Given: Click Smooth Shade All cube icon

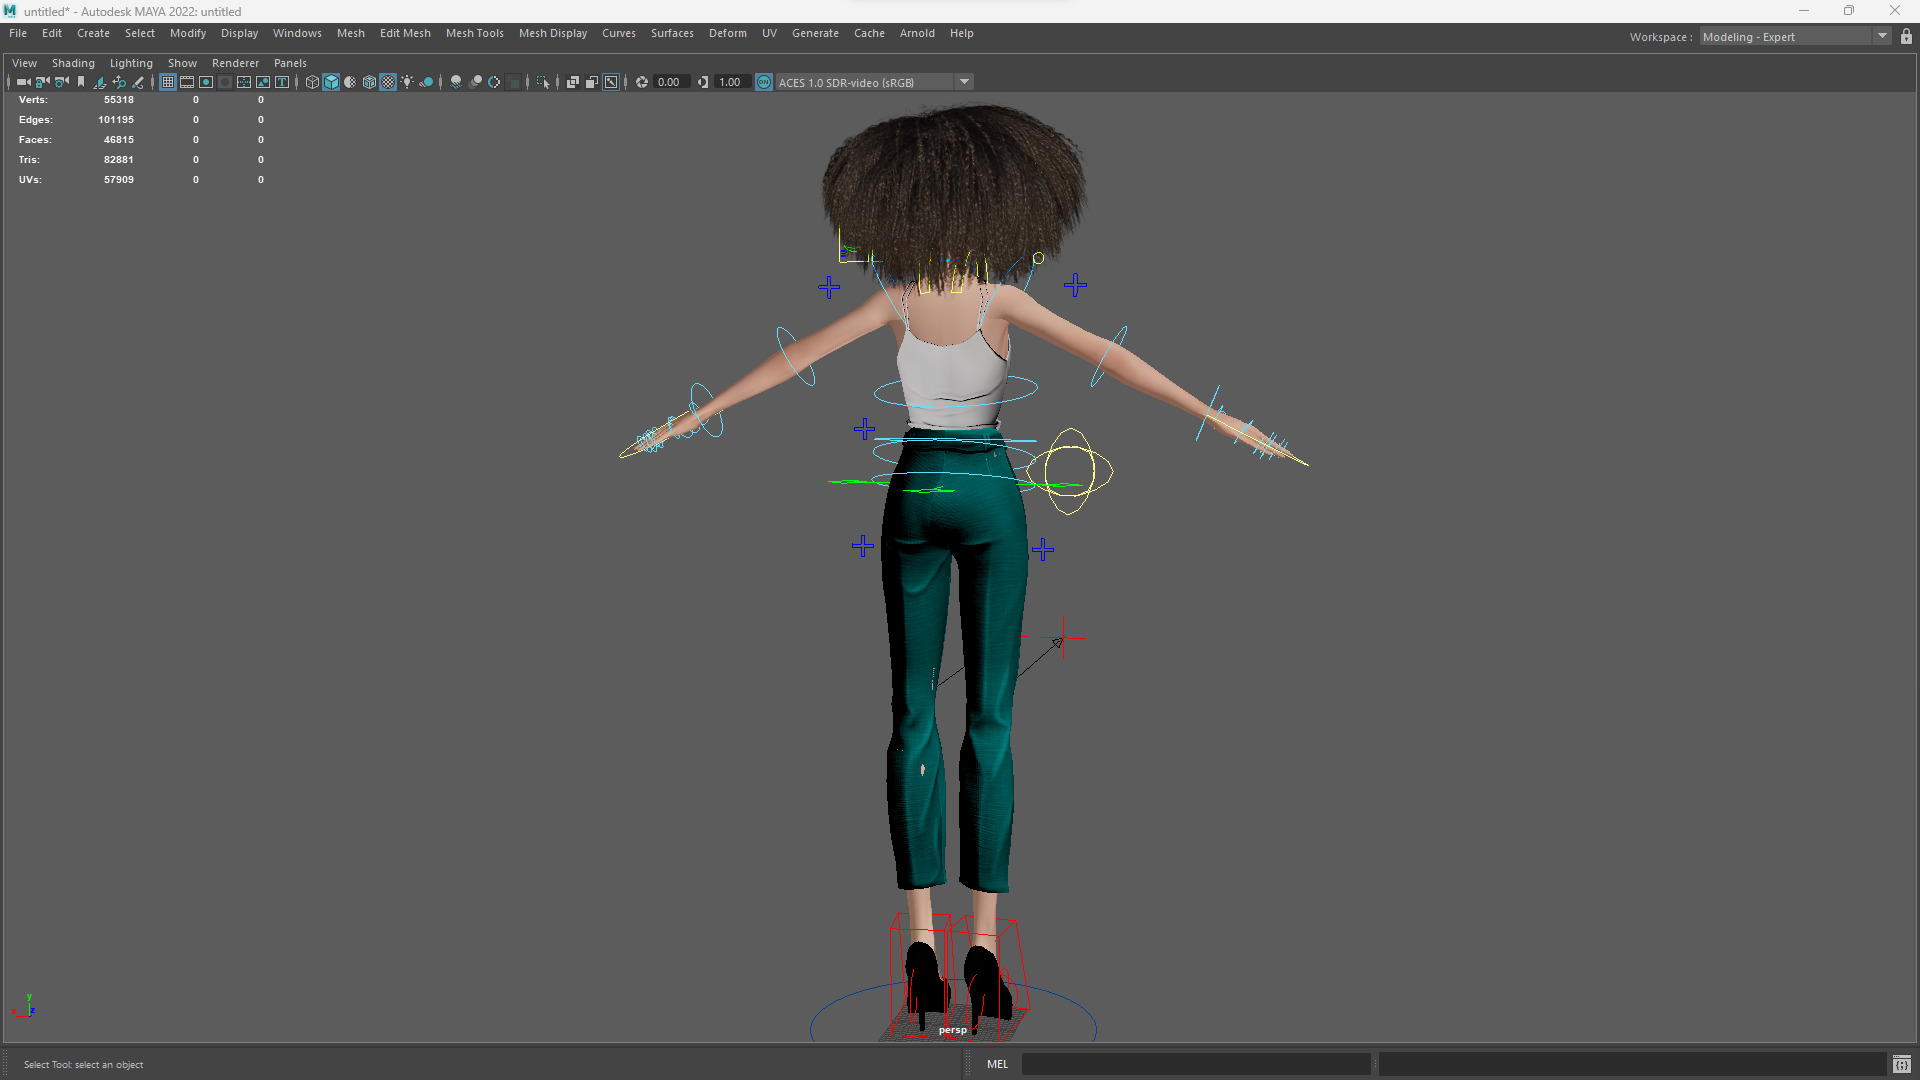Looking at the screenshot, I should pos(331,82).
